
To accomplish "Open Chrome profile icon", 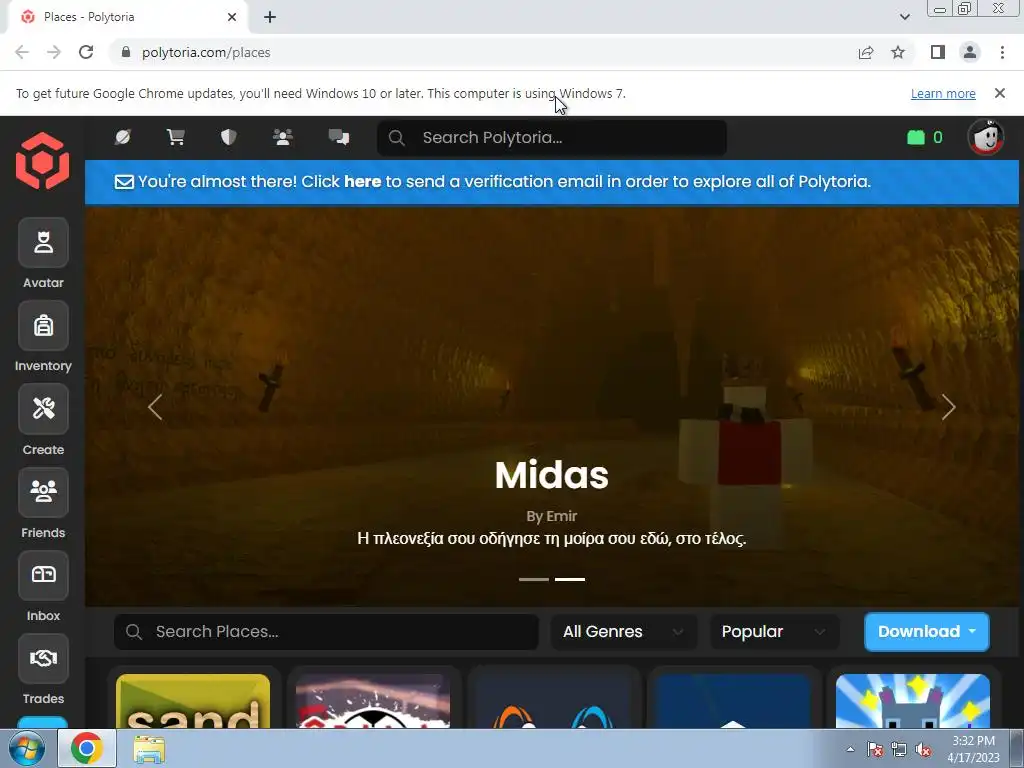I will pyautogui.click(x=970, y=52).
